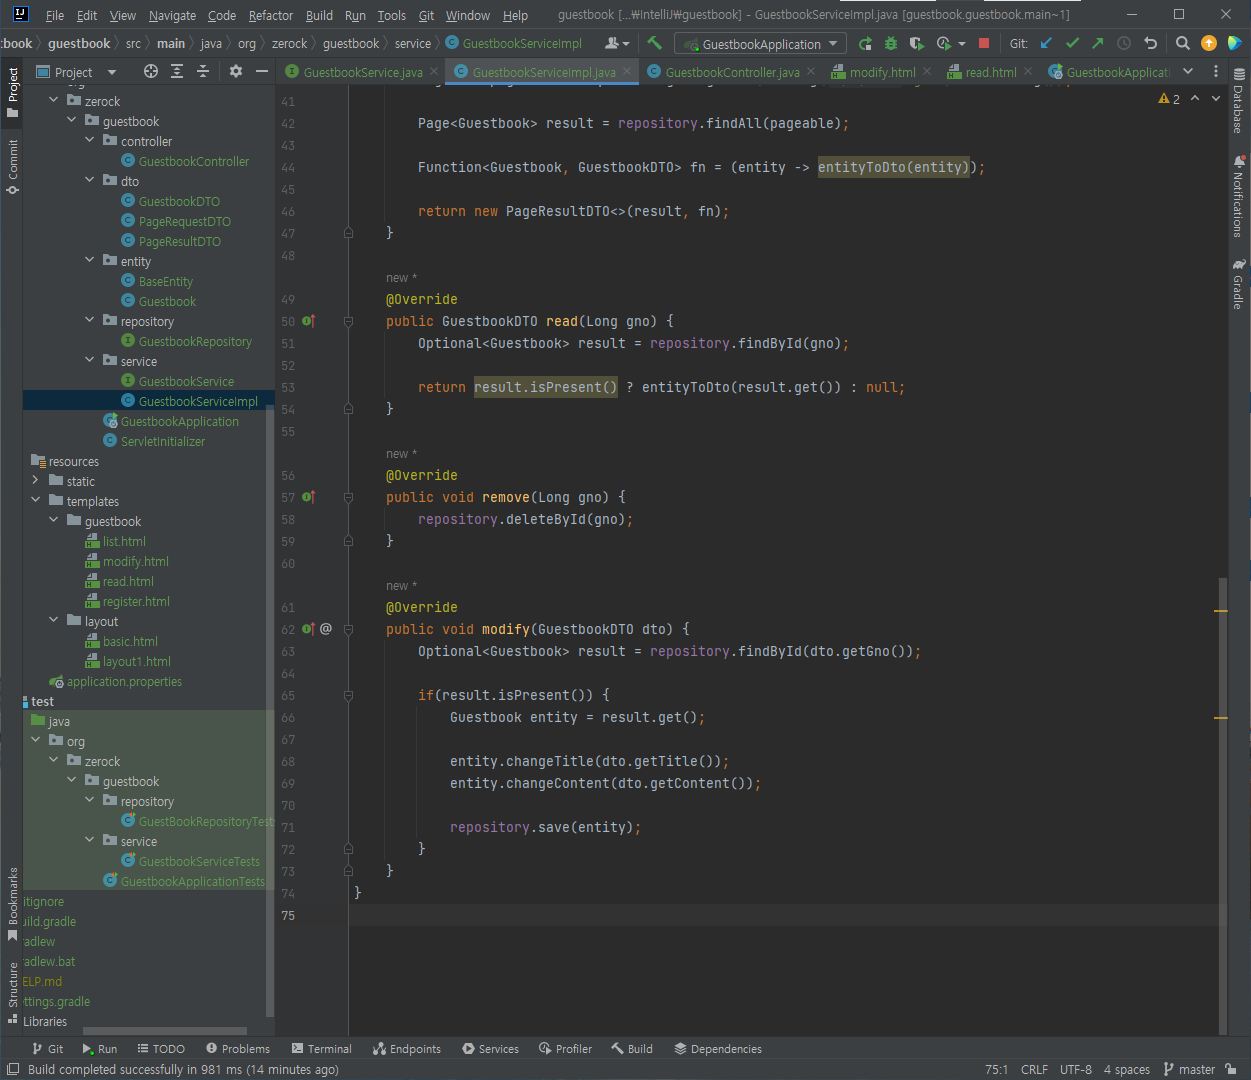This screenshot has height=1080, width=1251.
Task: Click Git update project arrow
Action: (x=1046, y=43)
